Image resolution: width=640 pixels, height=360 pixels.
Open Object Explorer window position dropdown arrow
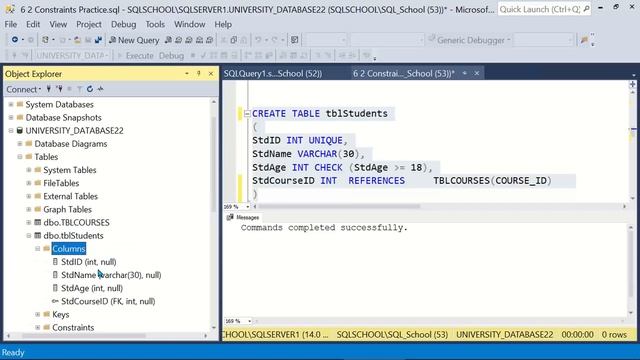point(187,73)
